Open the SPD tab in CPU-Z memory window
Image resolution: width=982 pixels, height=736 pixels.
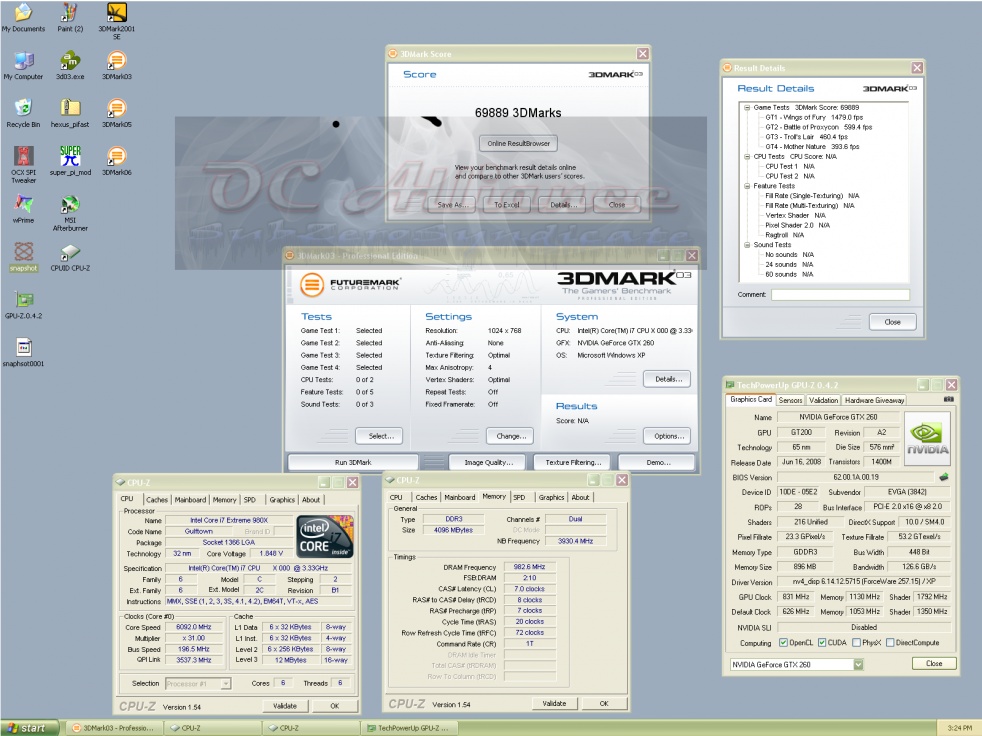pos(519,497)
